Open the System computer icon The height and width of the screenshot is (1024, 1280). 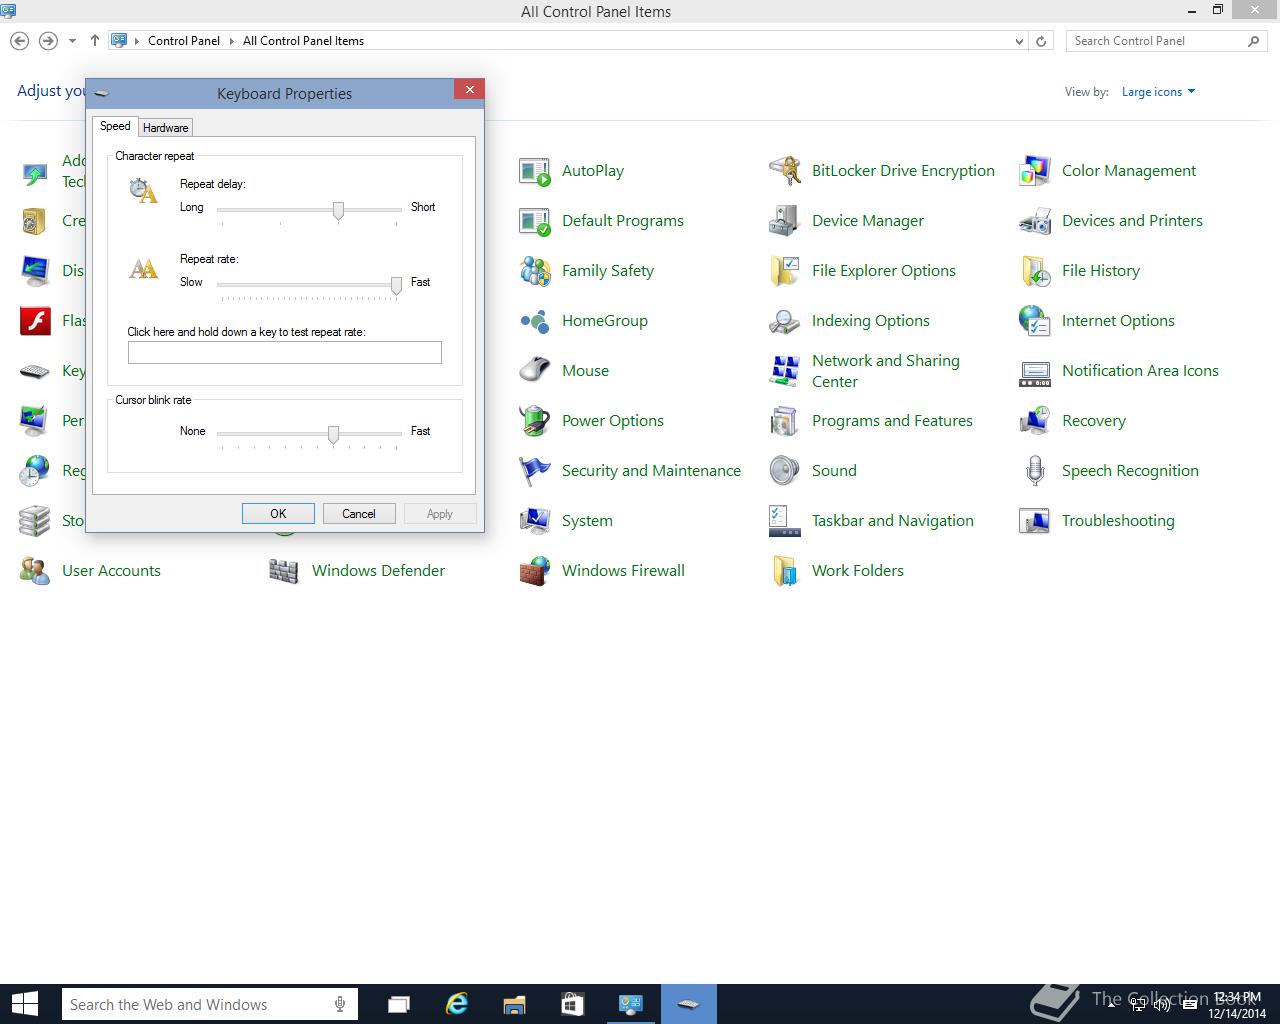point(535,521)
